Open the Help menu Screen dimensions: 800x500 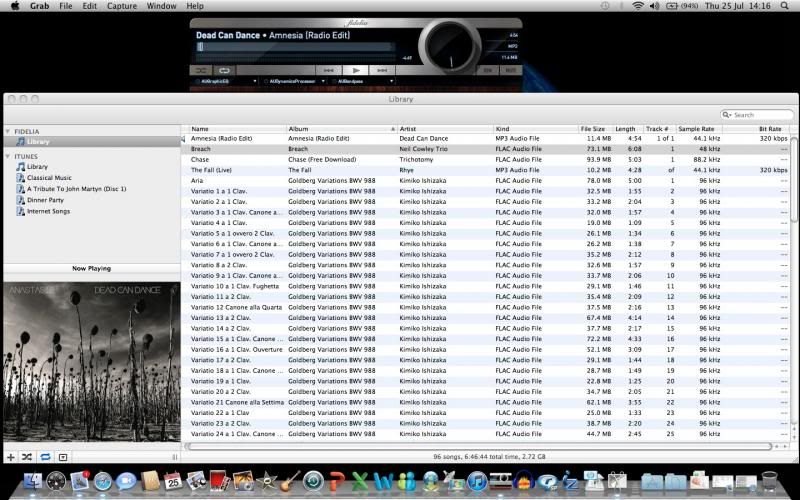[195, 6]
